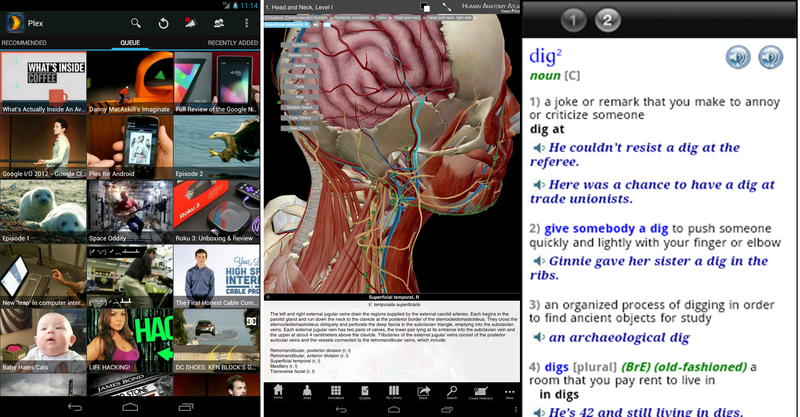800x417 pixels.
Task: Open Episode 2 eagle thumbnail
Action: click(217, 147)
